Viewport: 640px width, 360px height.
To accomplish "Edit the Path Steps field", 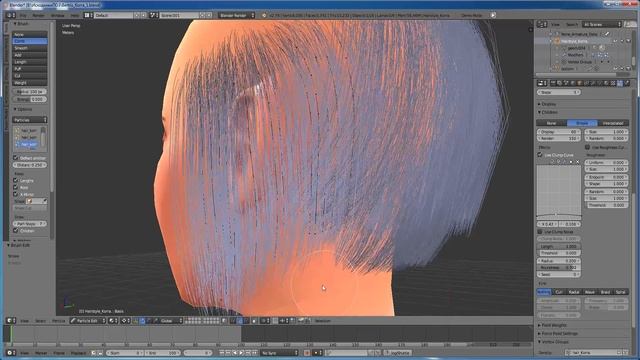I will pos(30,224).
